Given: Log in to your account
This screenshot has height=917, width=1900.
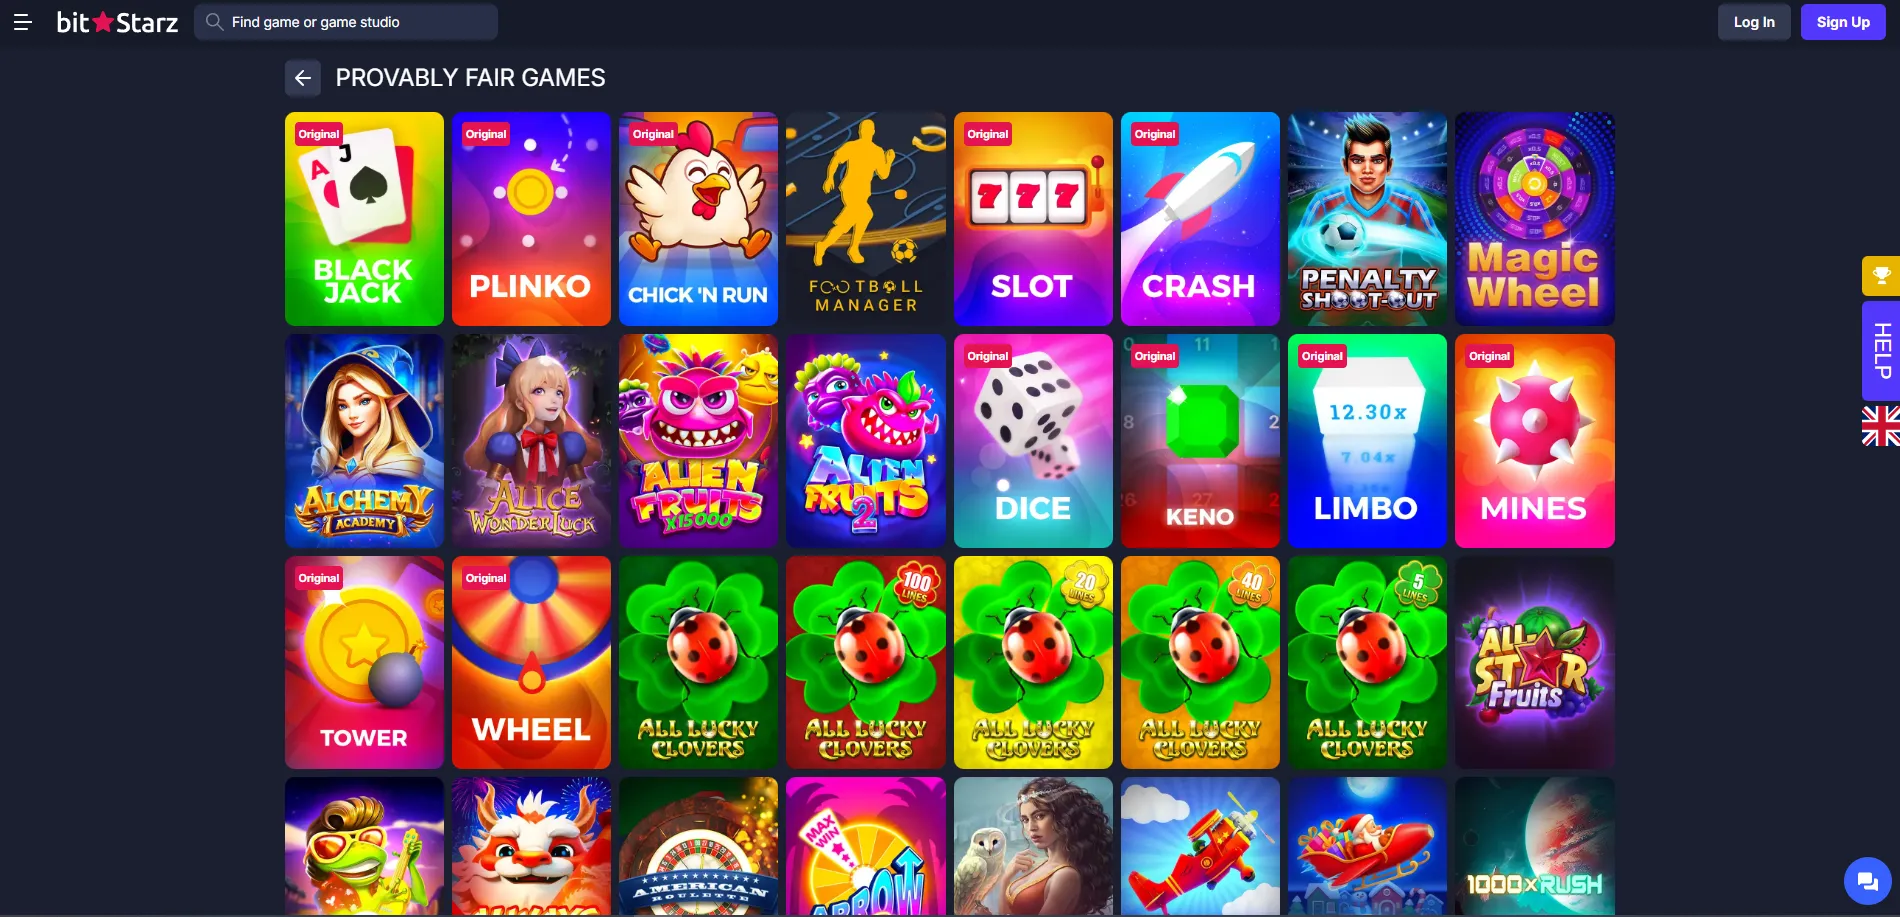Looking at the screenshot, I should (x=1754, y=22).
